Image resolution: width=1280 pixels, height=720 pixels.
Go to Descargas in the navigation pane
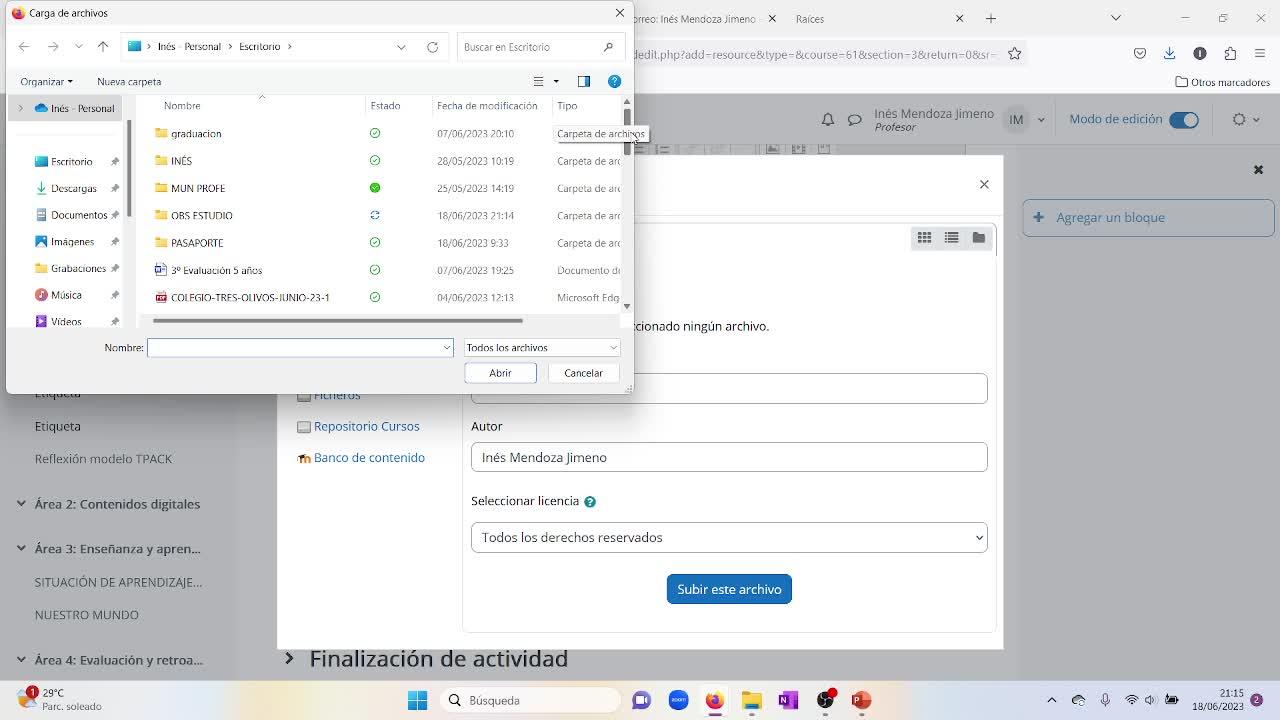pos(73,188)
